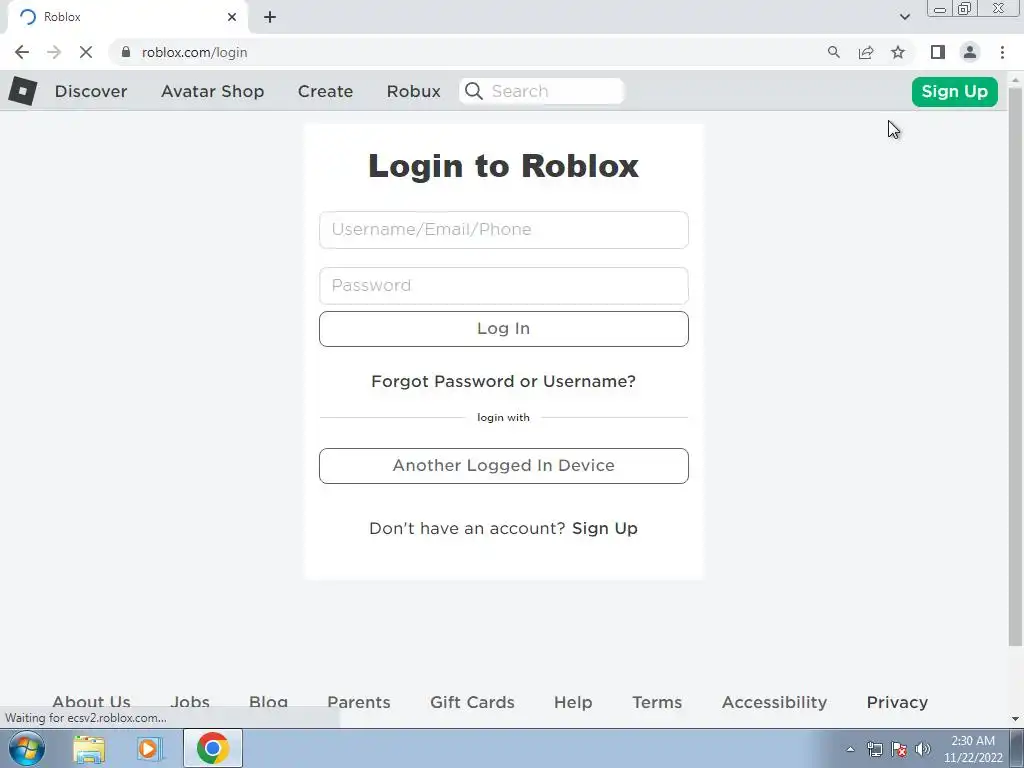This screenshot has width=1024, height=768.
Task: Click the Roblox logo icon
Action: click(x=23, y=91)
